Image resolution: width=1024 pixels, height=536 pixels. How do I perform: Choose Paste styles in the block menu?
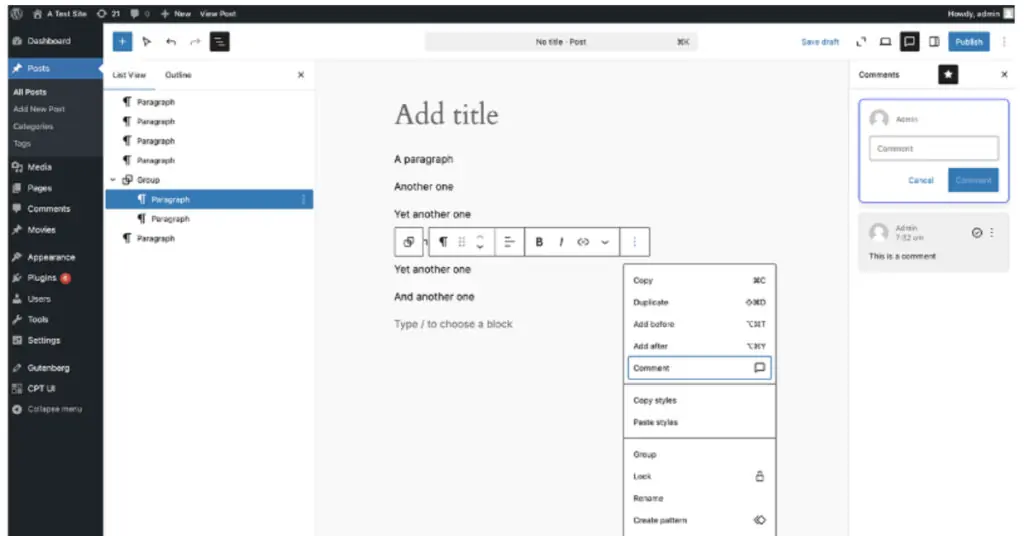(699, 422)
